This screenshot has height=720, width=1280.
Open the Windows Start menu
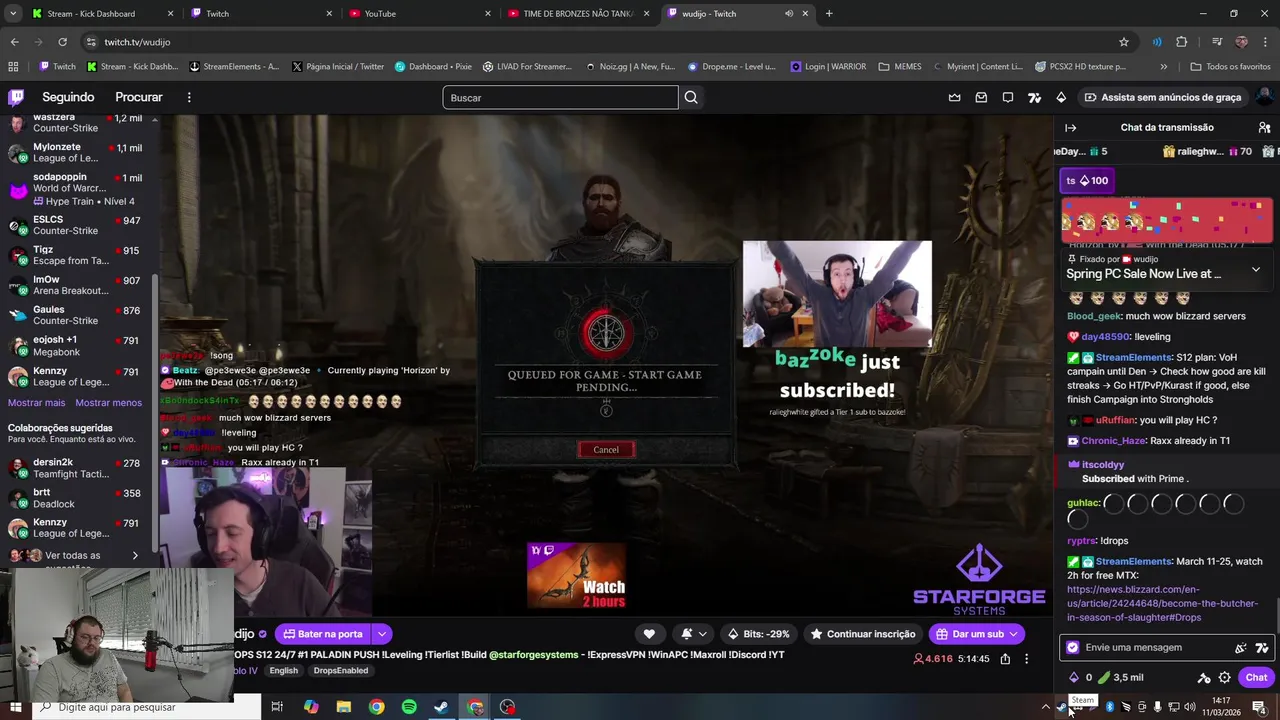click(x=15, y=707)
